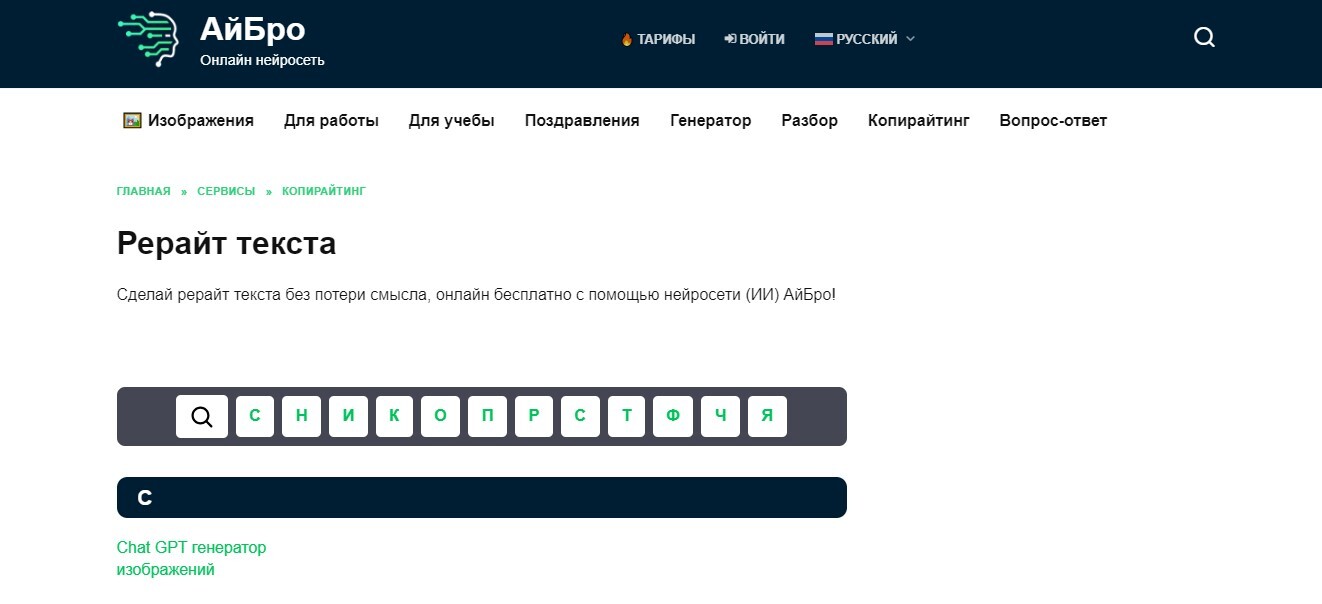
Task: Open the Генератор menu
Action: point(710,121)
